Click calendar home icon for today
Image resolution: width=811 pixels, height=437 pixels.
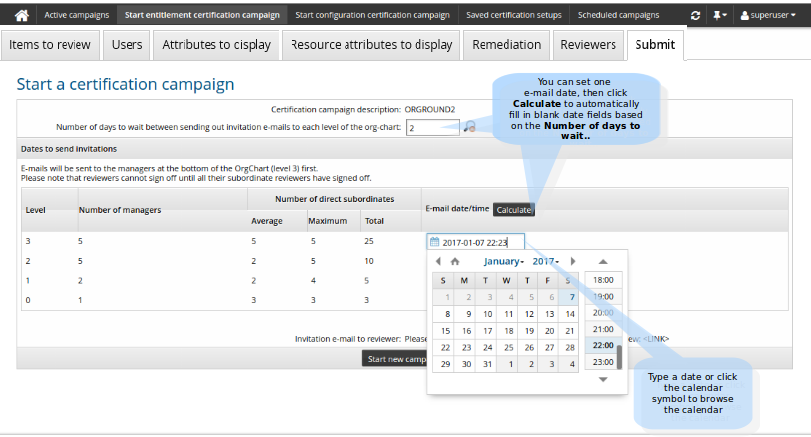click(455, 261)
